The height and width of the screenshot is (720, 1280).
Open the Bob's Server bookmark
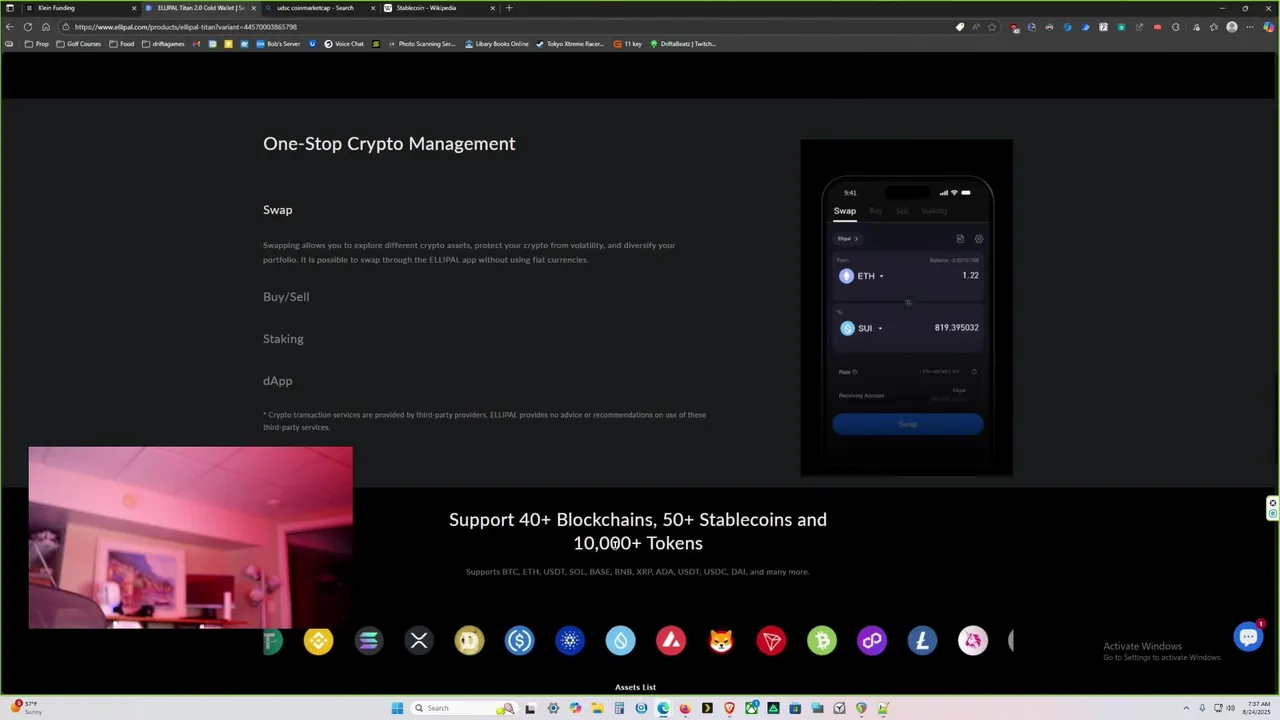click(x=278, y=44)
